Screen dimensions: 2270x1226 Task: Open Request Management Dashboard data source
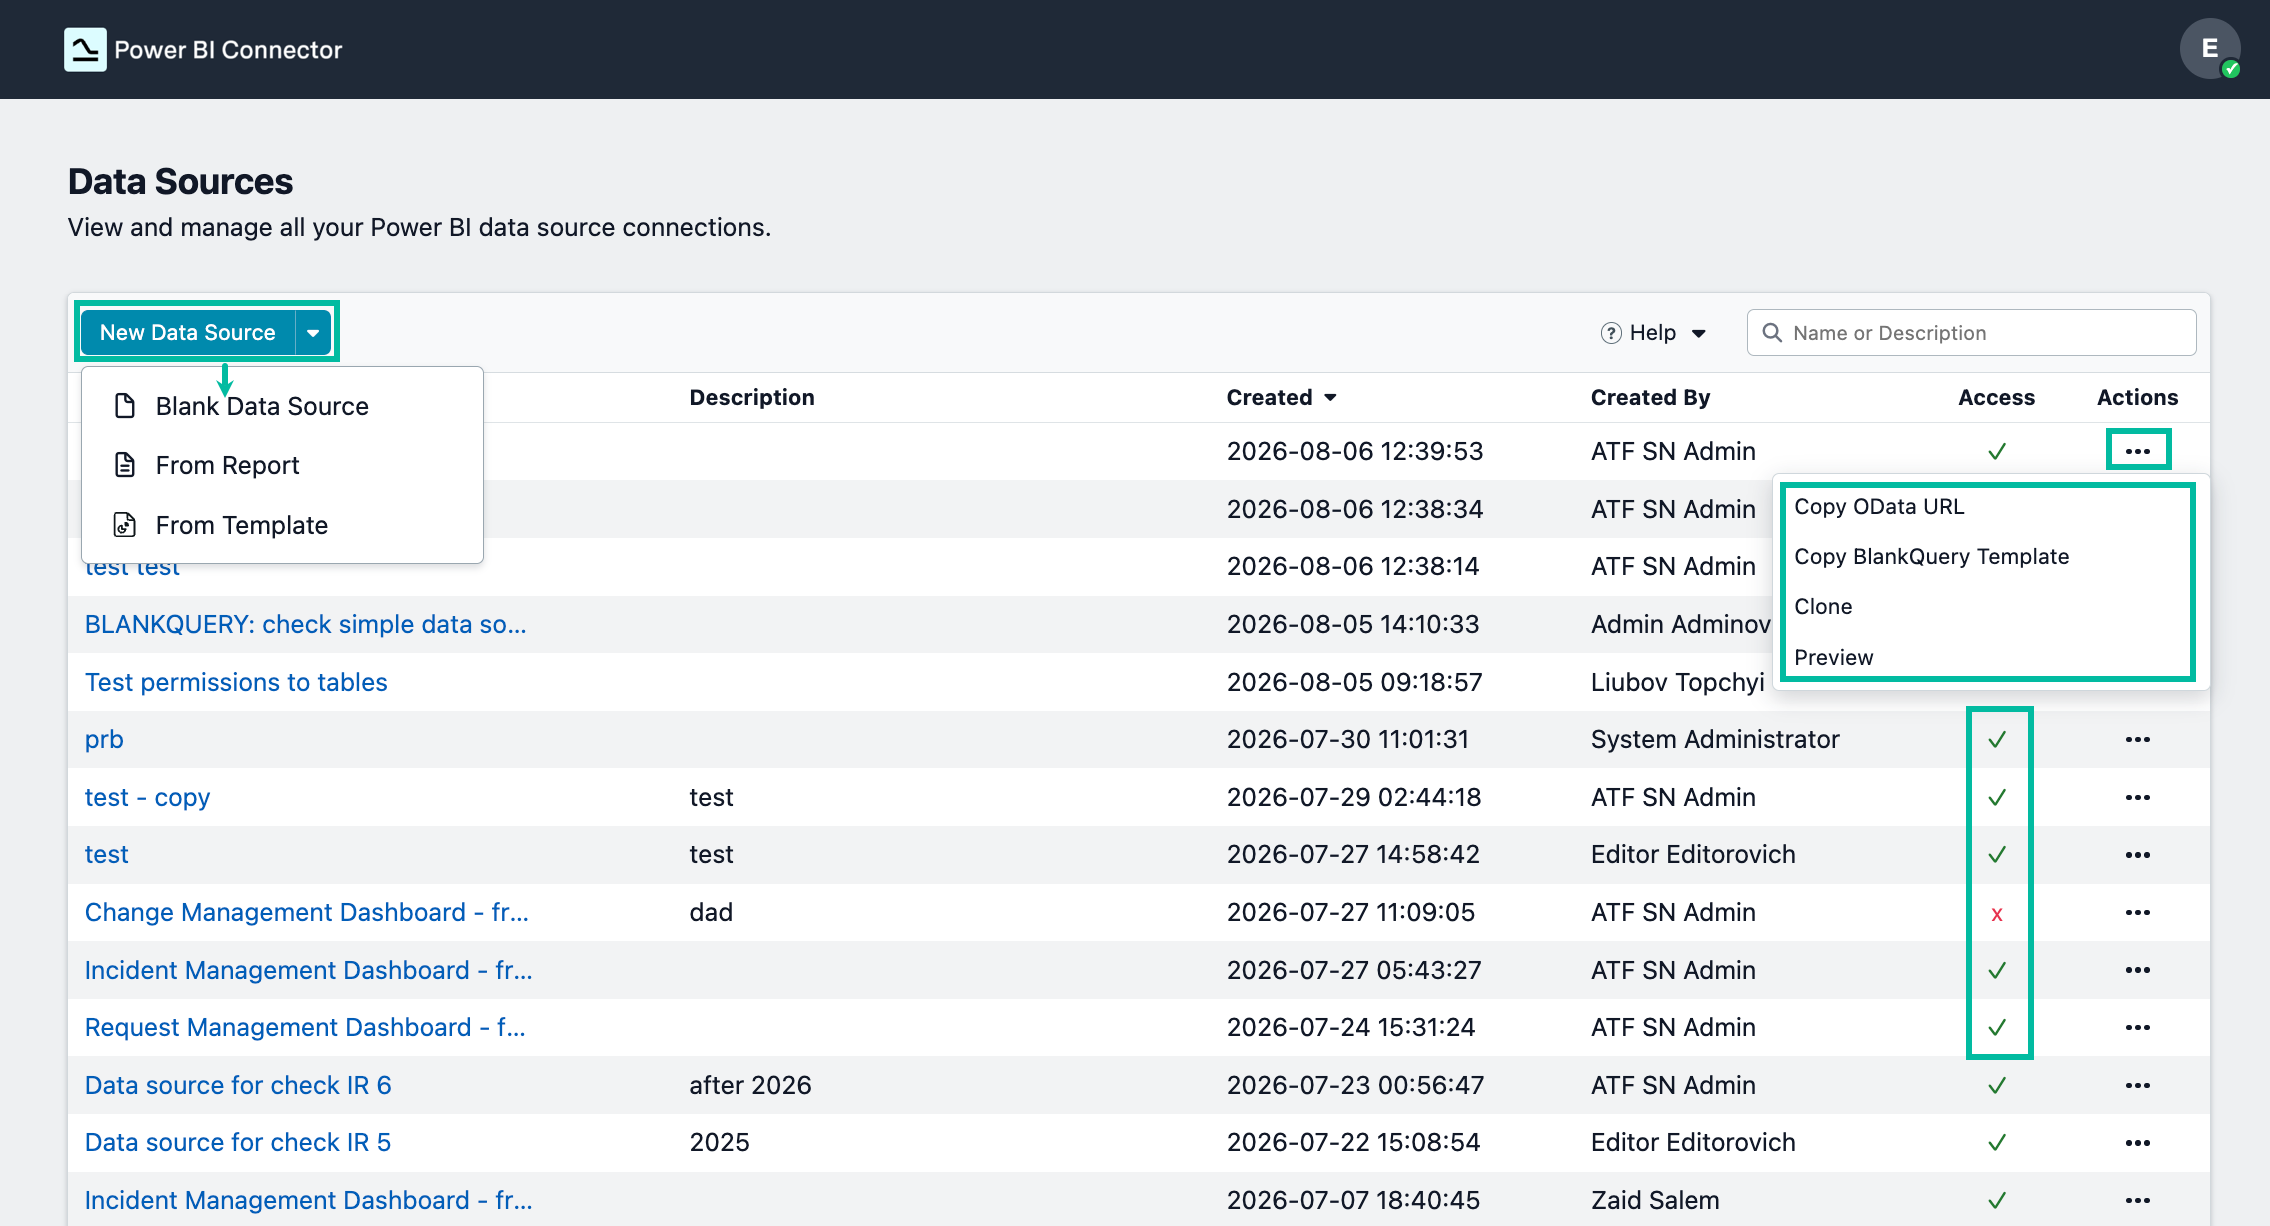(x=305, y=1027)
